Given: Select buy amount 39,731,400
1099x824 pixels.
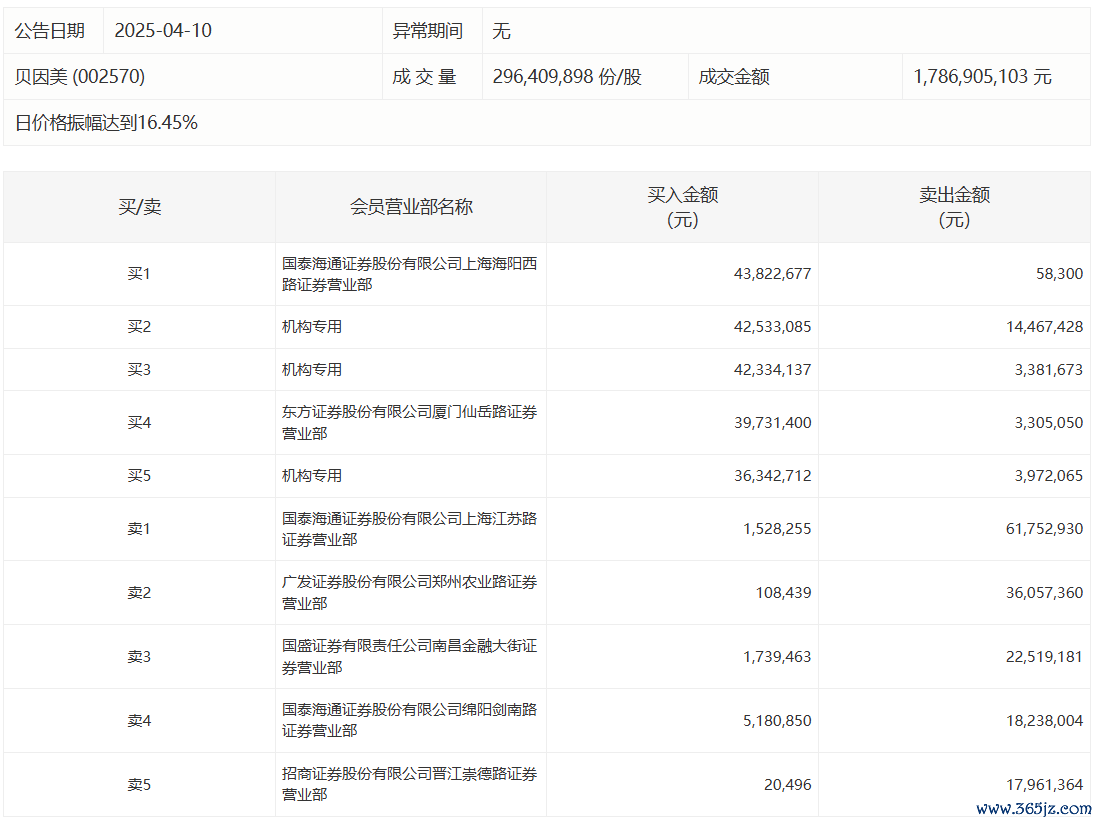Looking at the screenshot, I should click(x=772, y=423).
